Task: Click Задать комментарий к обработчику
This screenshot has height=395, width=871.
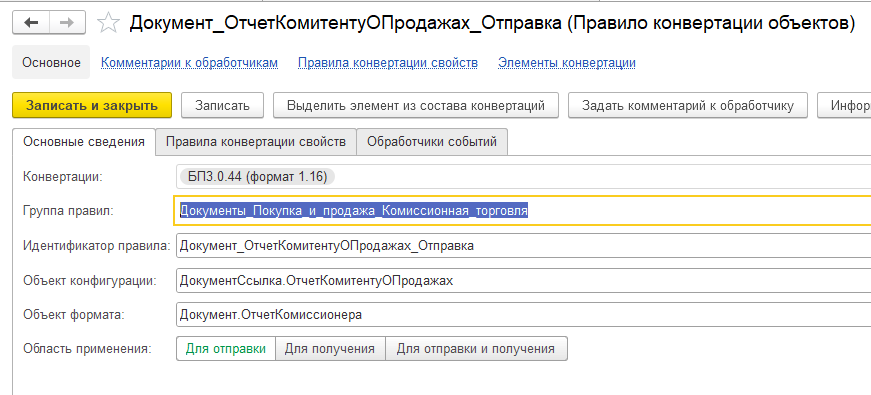Action: (x=688, y=106)
